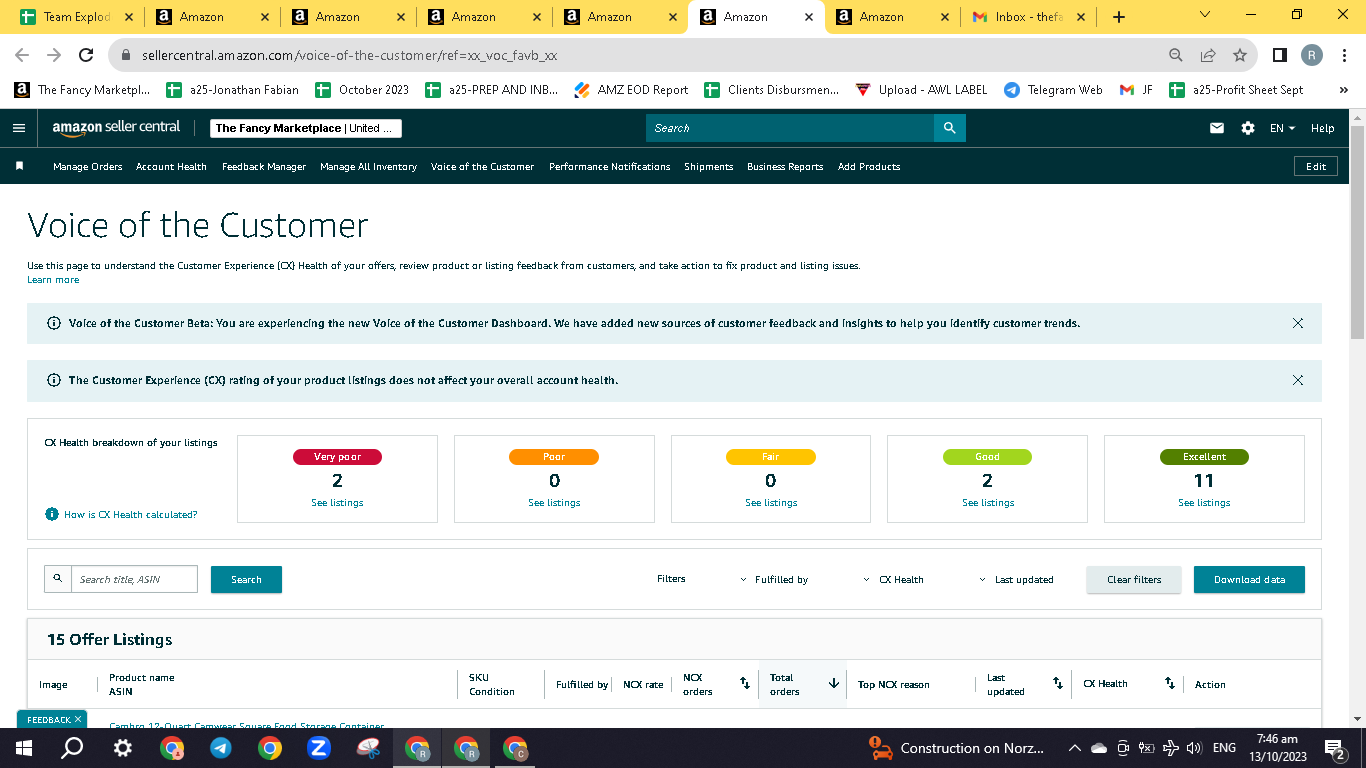The width and height of the screenshot is (1366, 768).
Task: Click the Edit button in navigation bar
Action: (1316, 166)
